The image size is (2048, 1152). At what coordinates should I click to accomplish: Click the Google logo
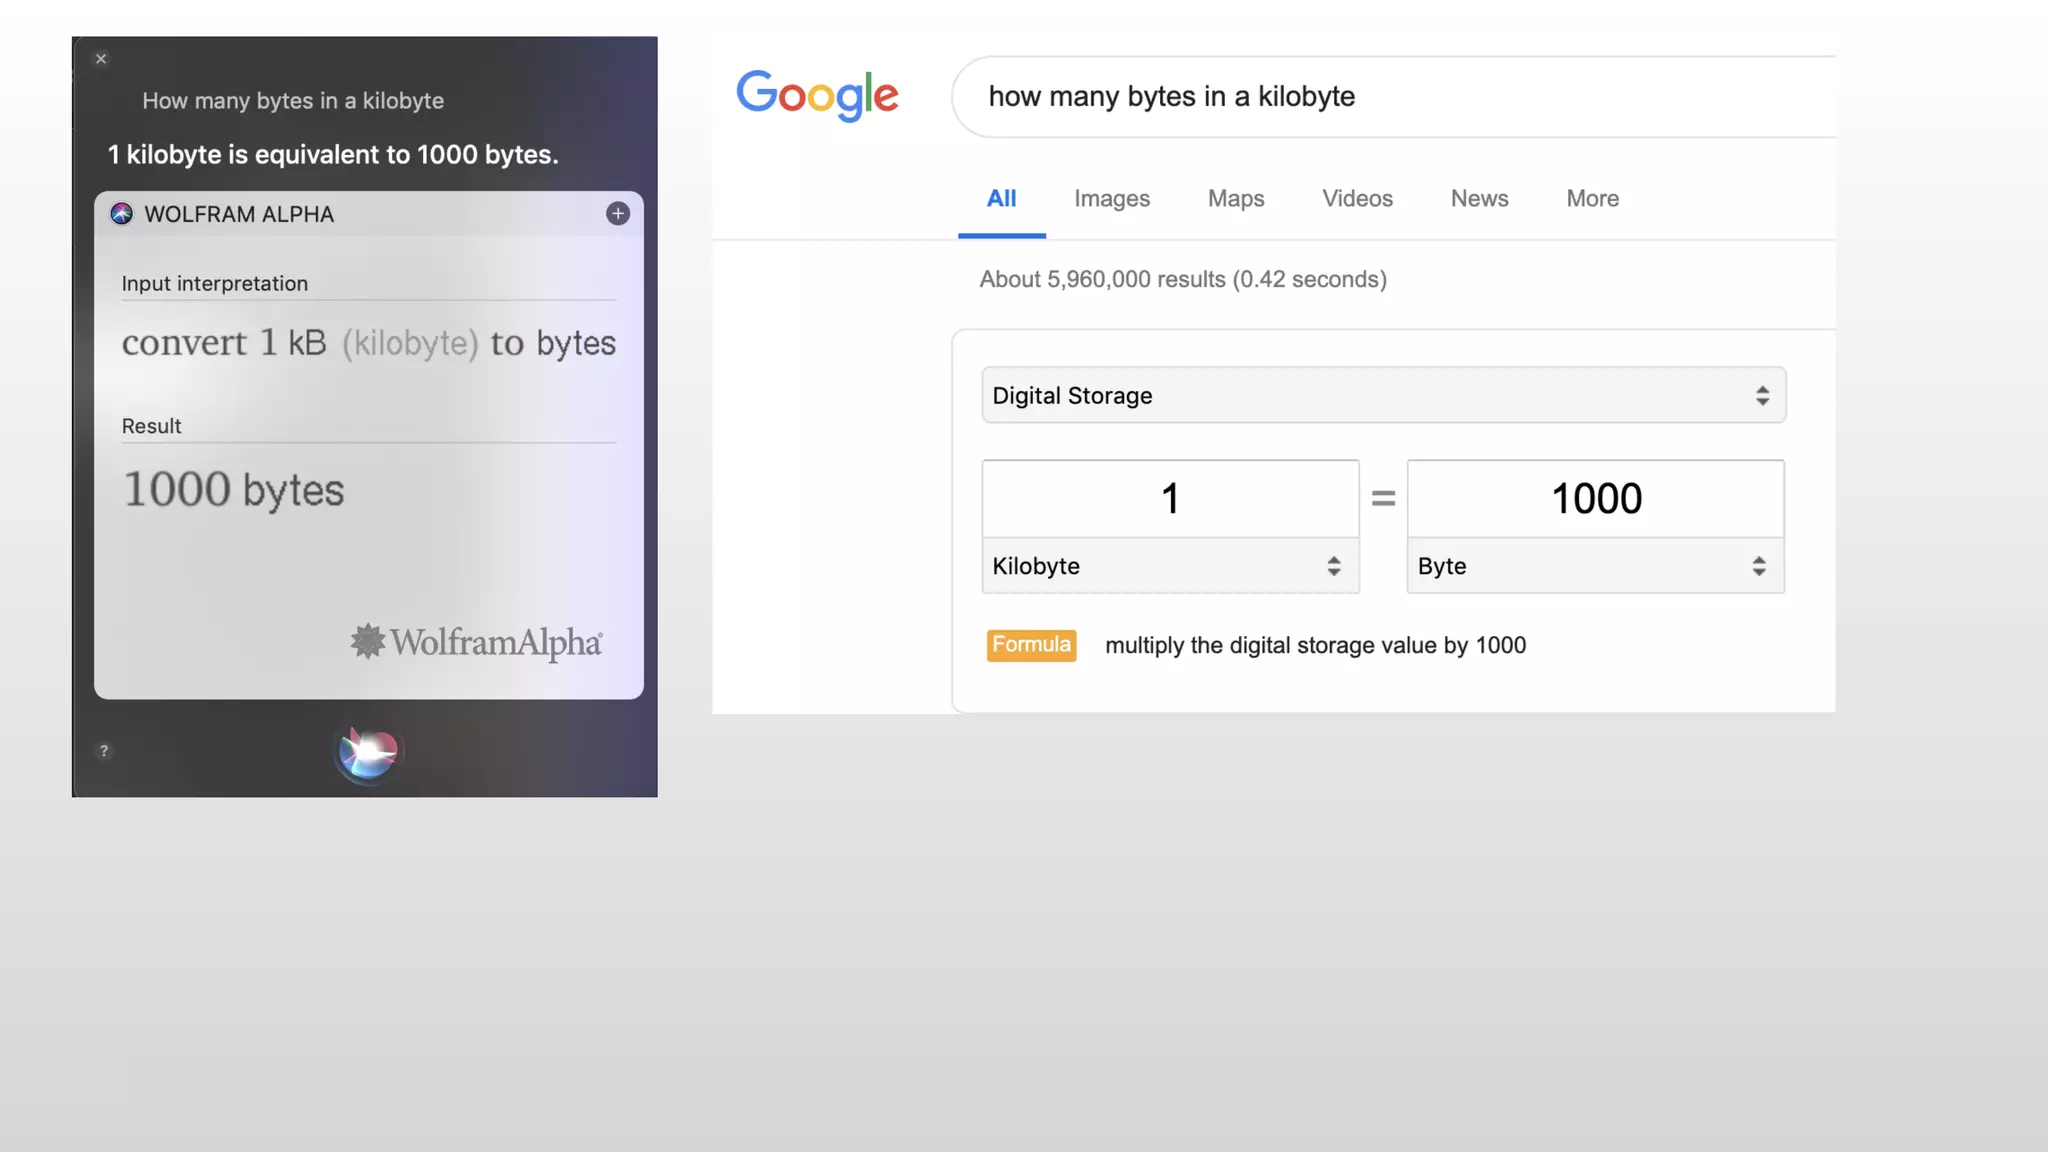point(817,96)
